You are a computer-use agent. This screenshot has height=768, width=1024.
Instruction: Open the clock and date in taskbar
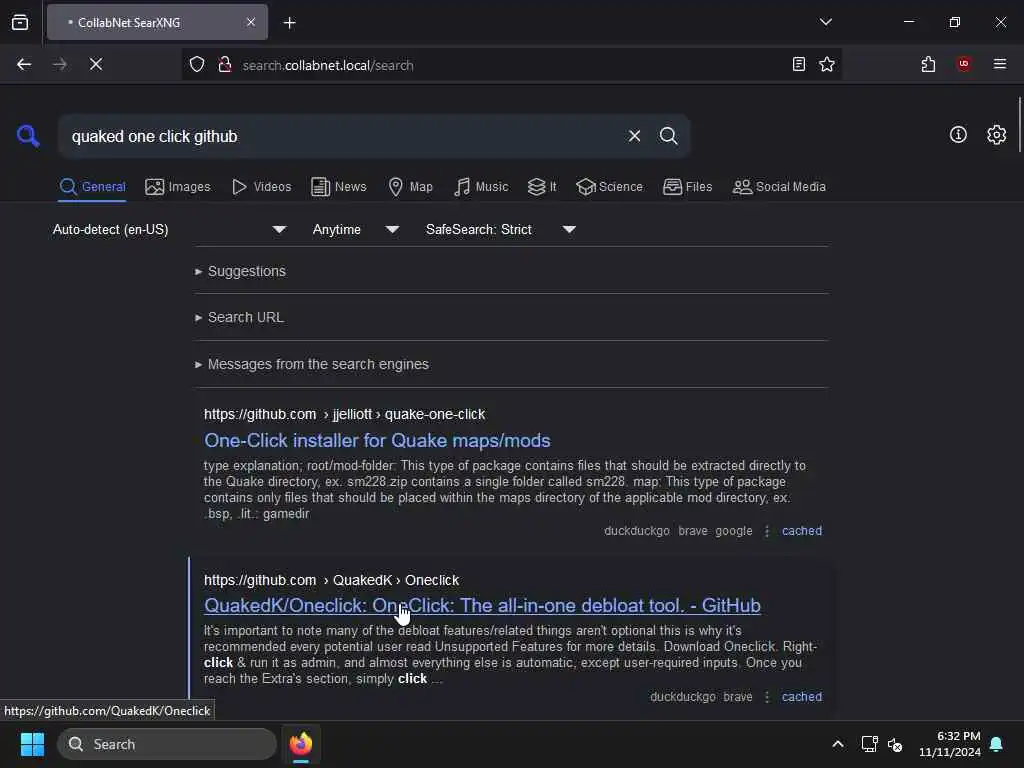point(949,744)
